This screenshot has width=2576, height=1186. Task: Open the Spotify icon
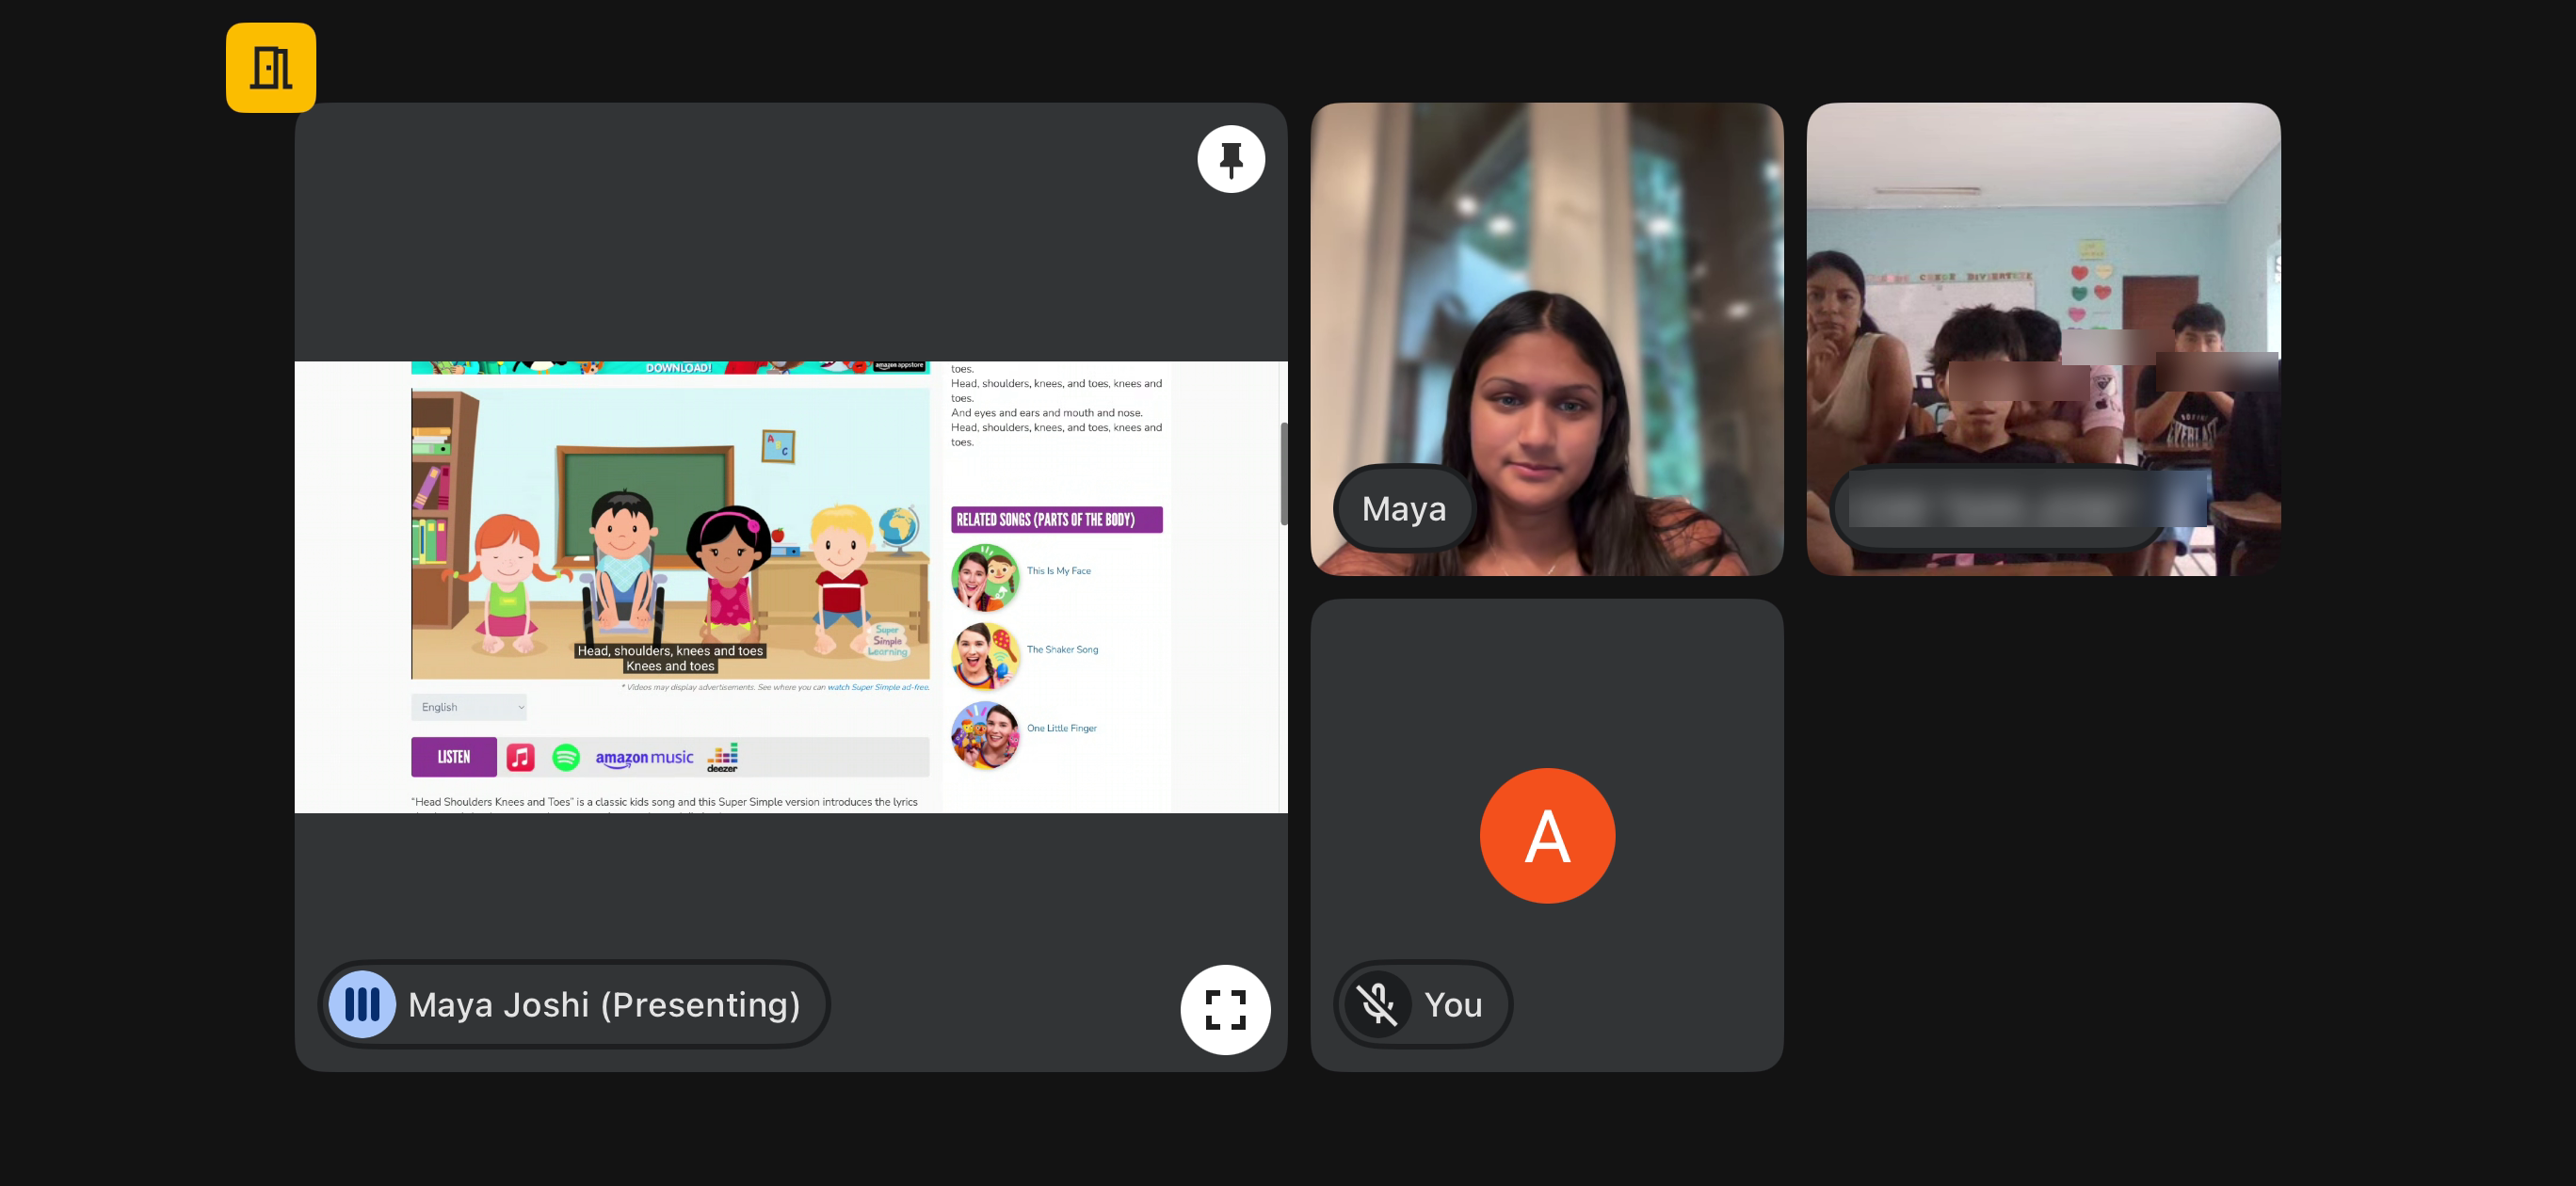(566, 757)
